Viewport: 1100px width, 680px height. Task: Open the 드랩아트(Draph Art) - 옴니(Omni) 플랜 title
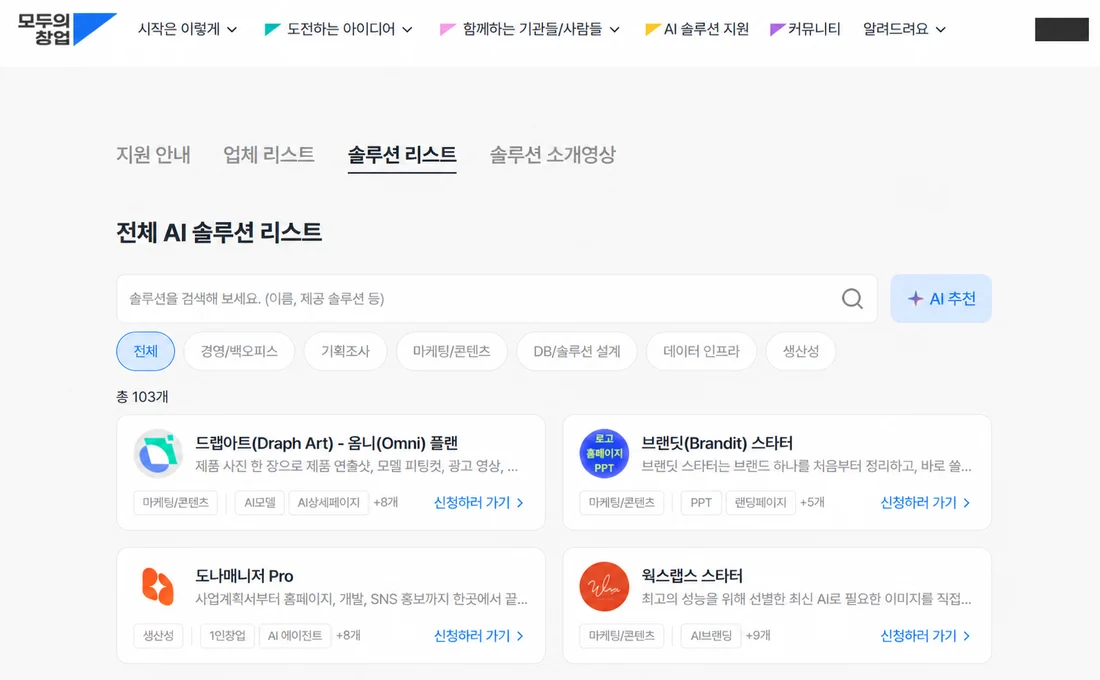point(326,443)
